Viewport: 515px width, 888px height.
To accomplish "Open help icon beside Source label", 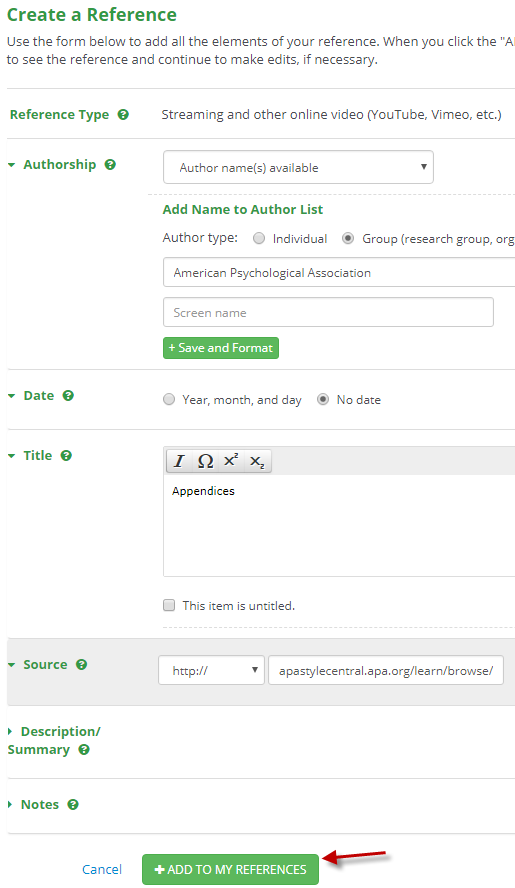I will click(81, 664).
